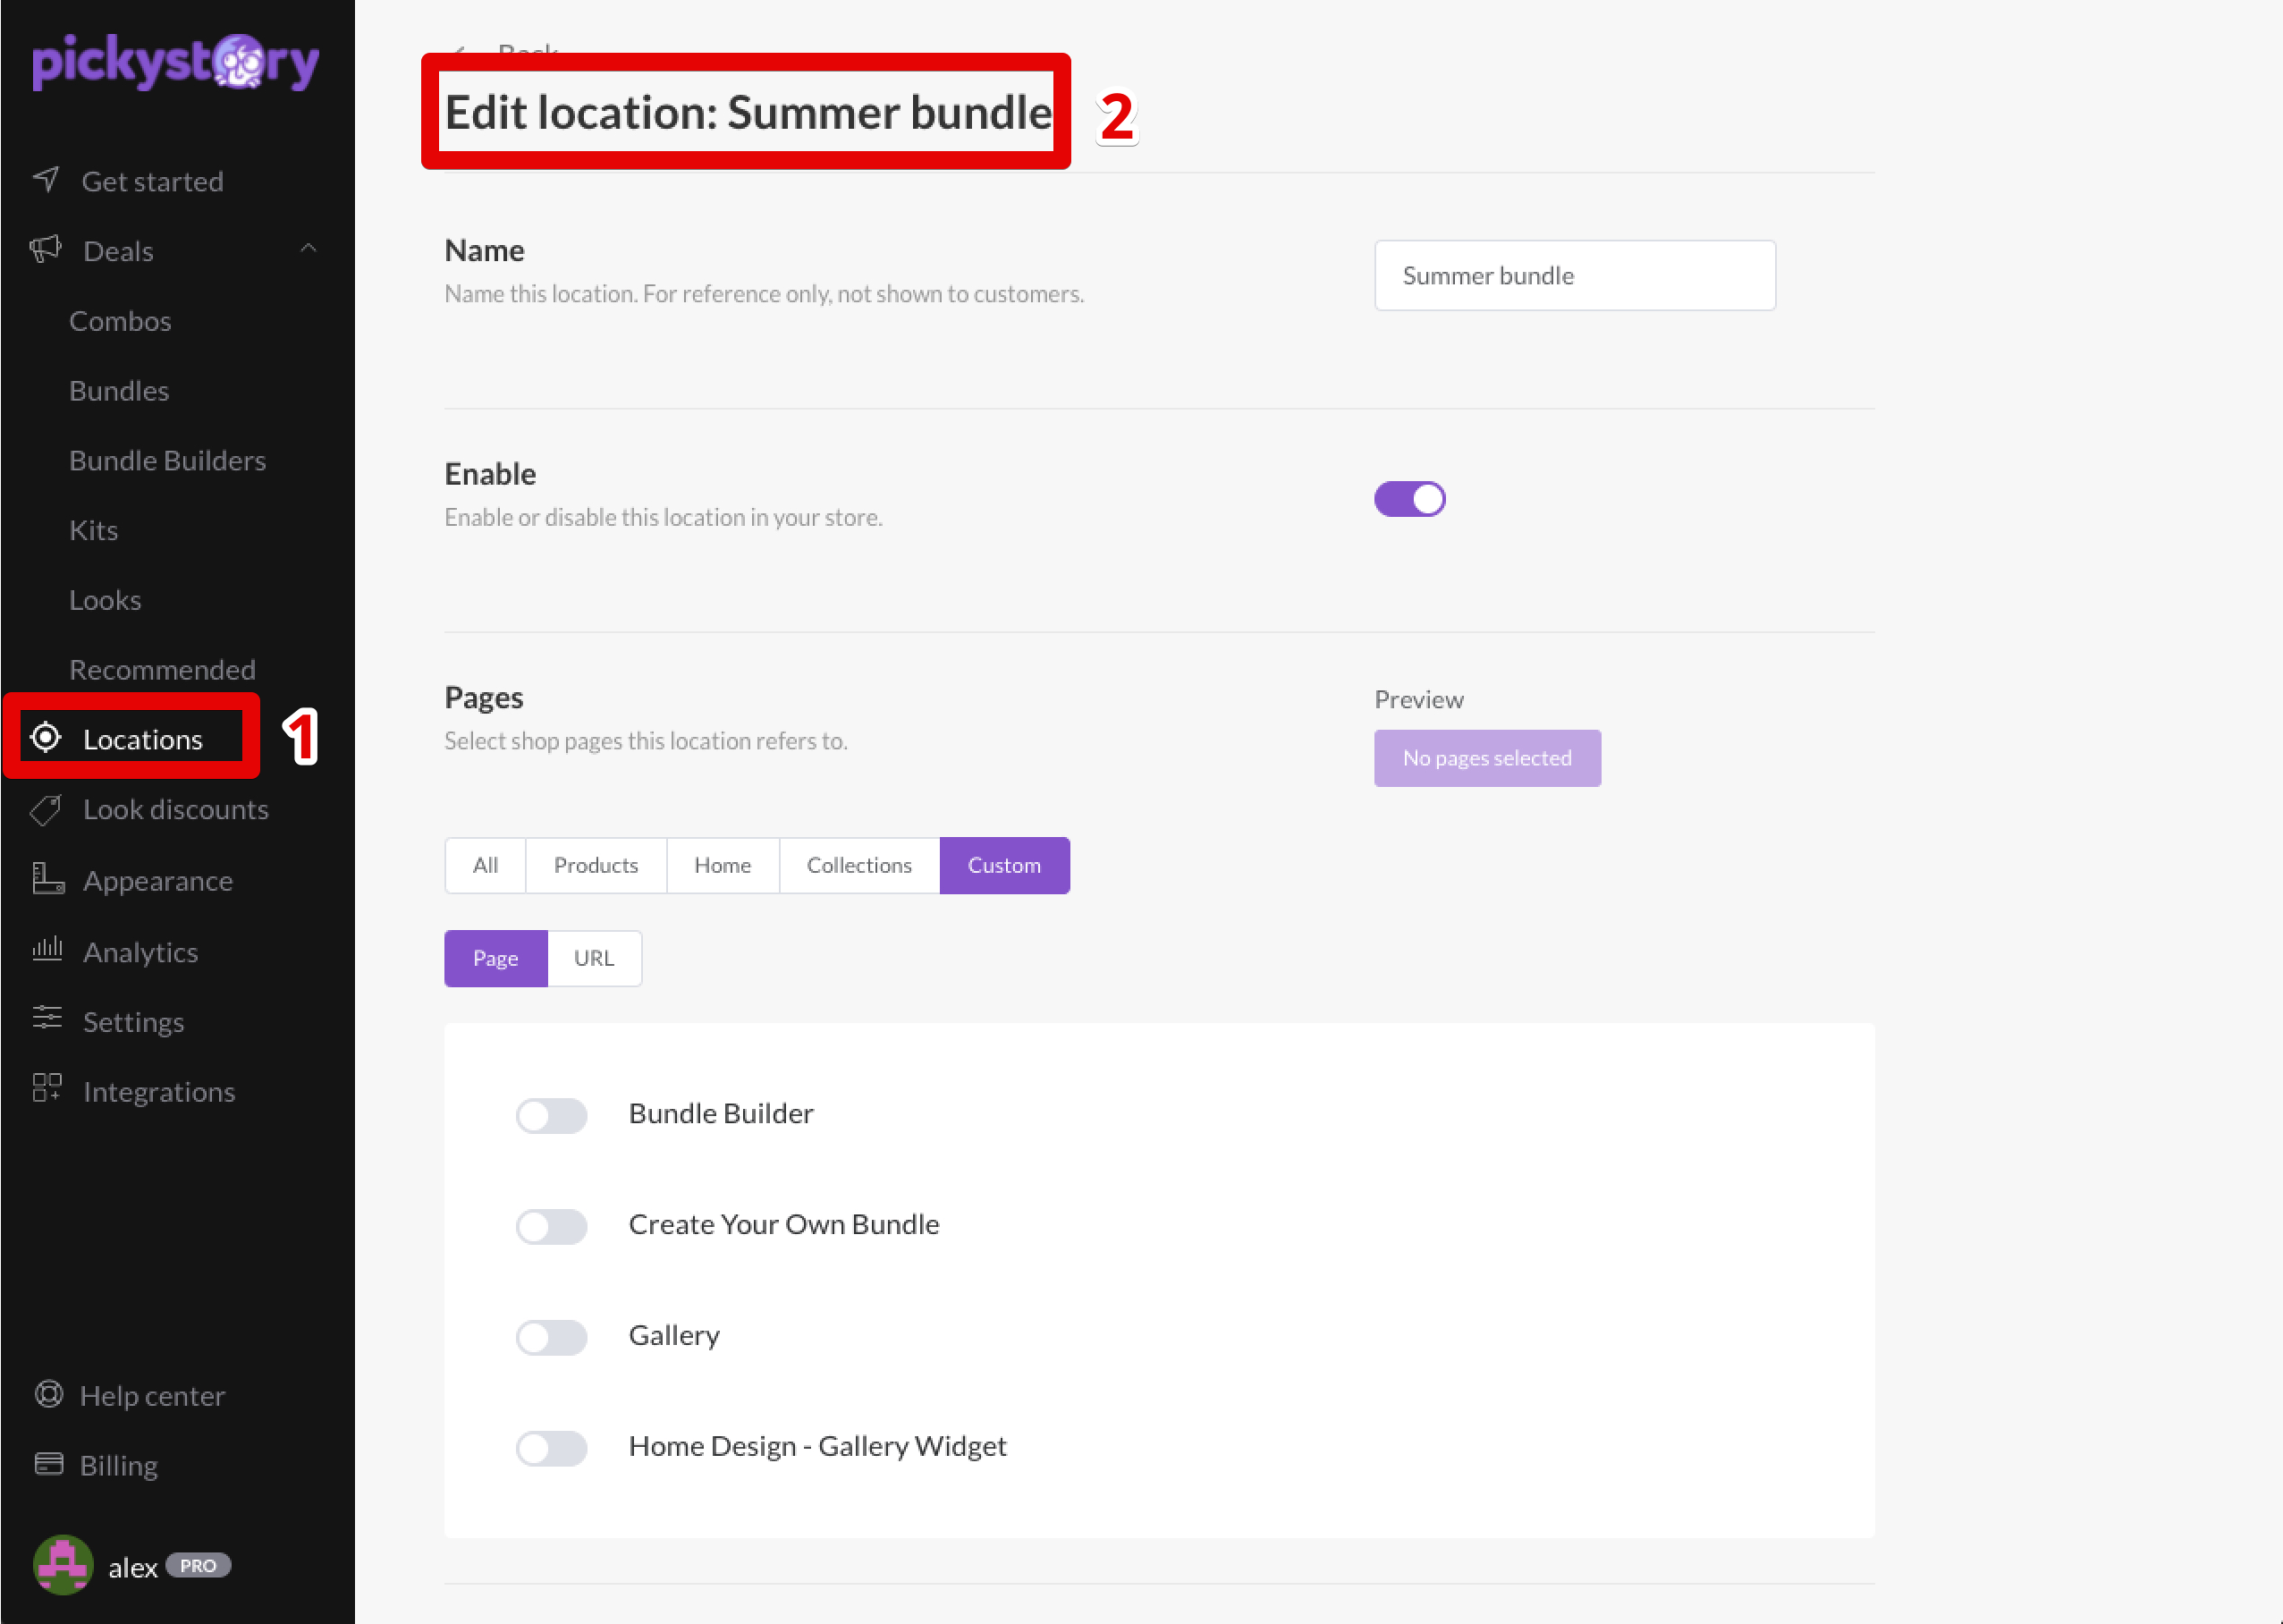Click the Deals megaphone icon
Viewport: 2283px width, 1624px height.
(46, 249)
